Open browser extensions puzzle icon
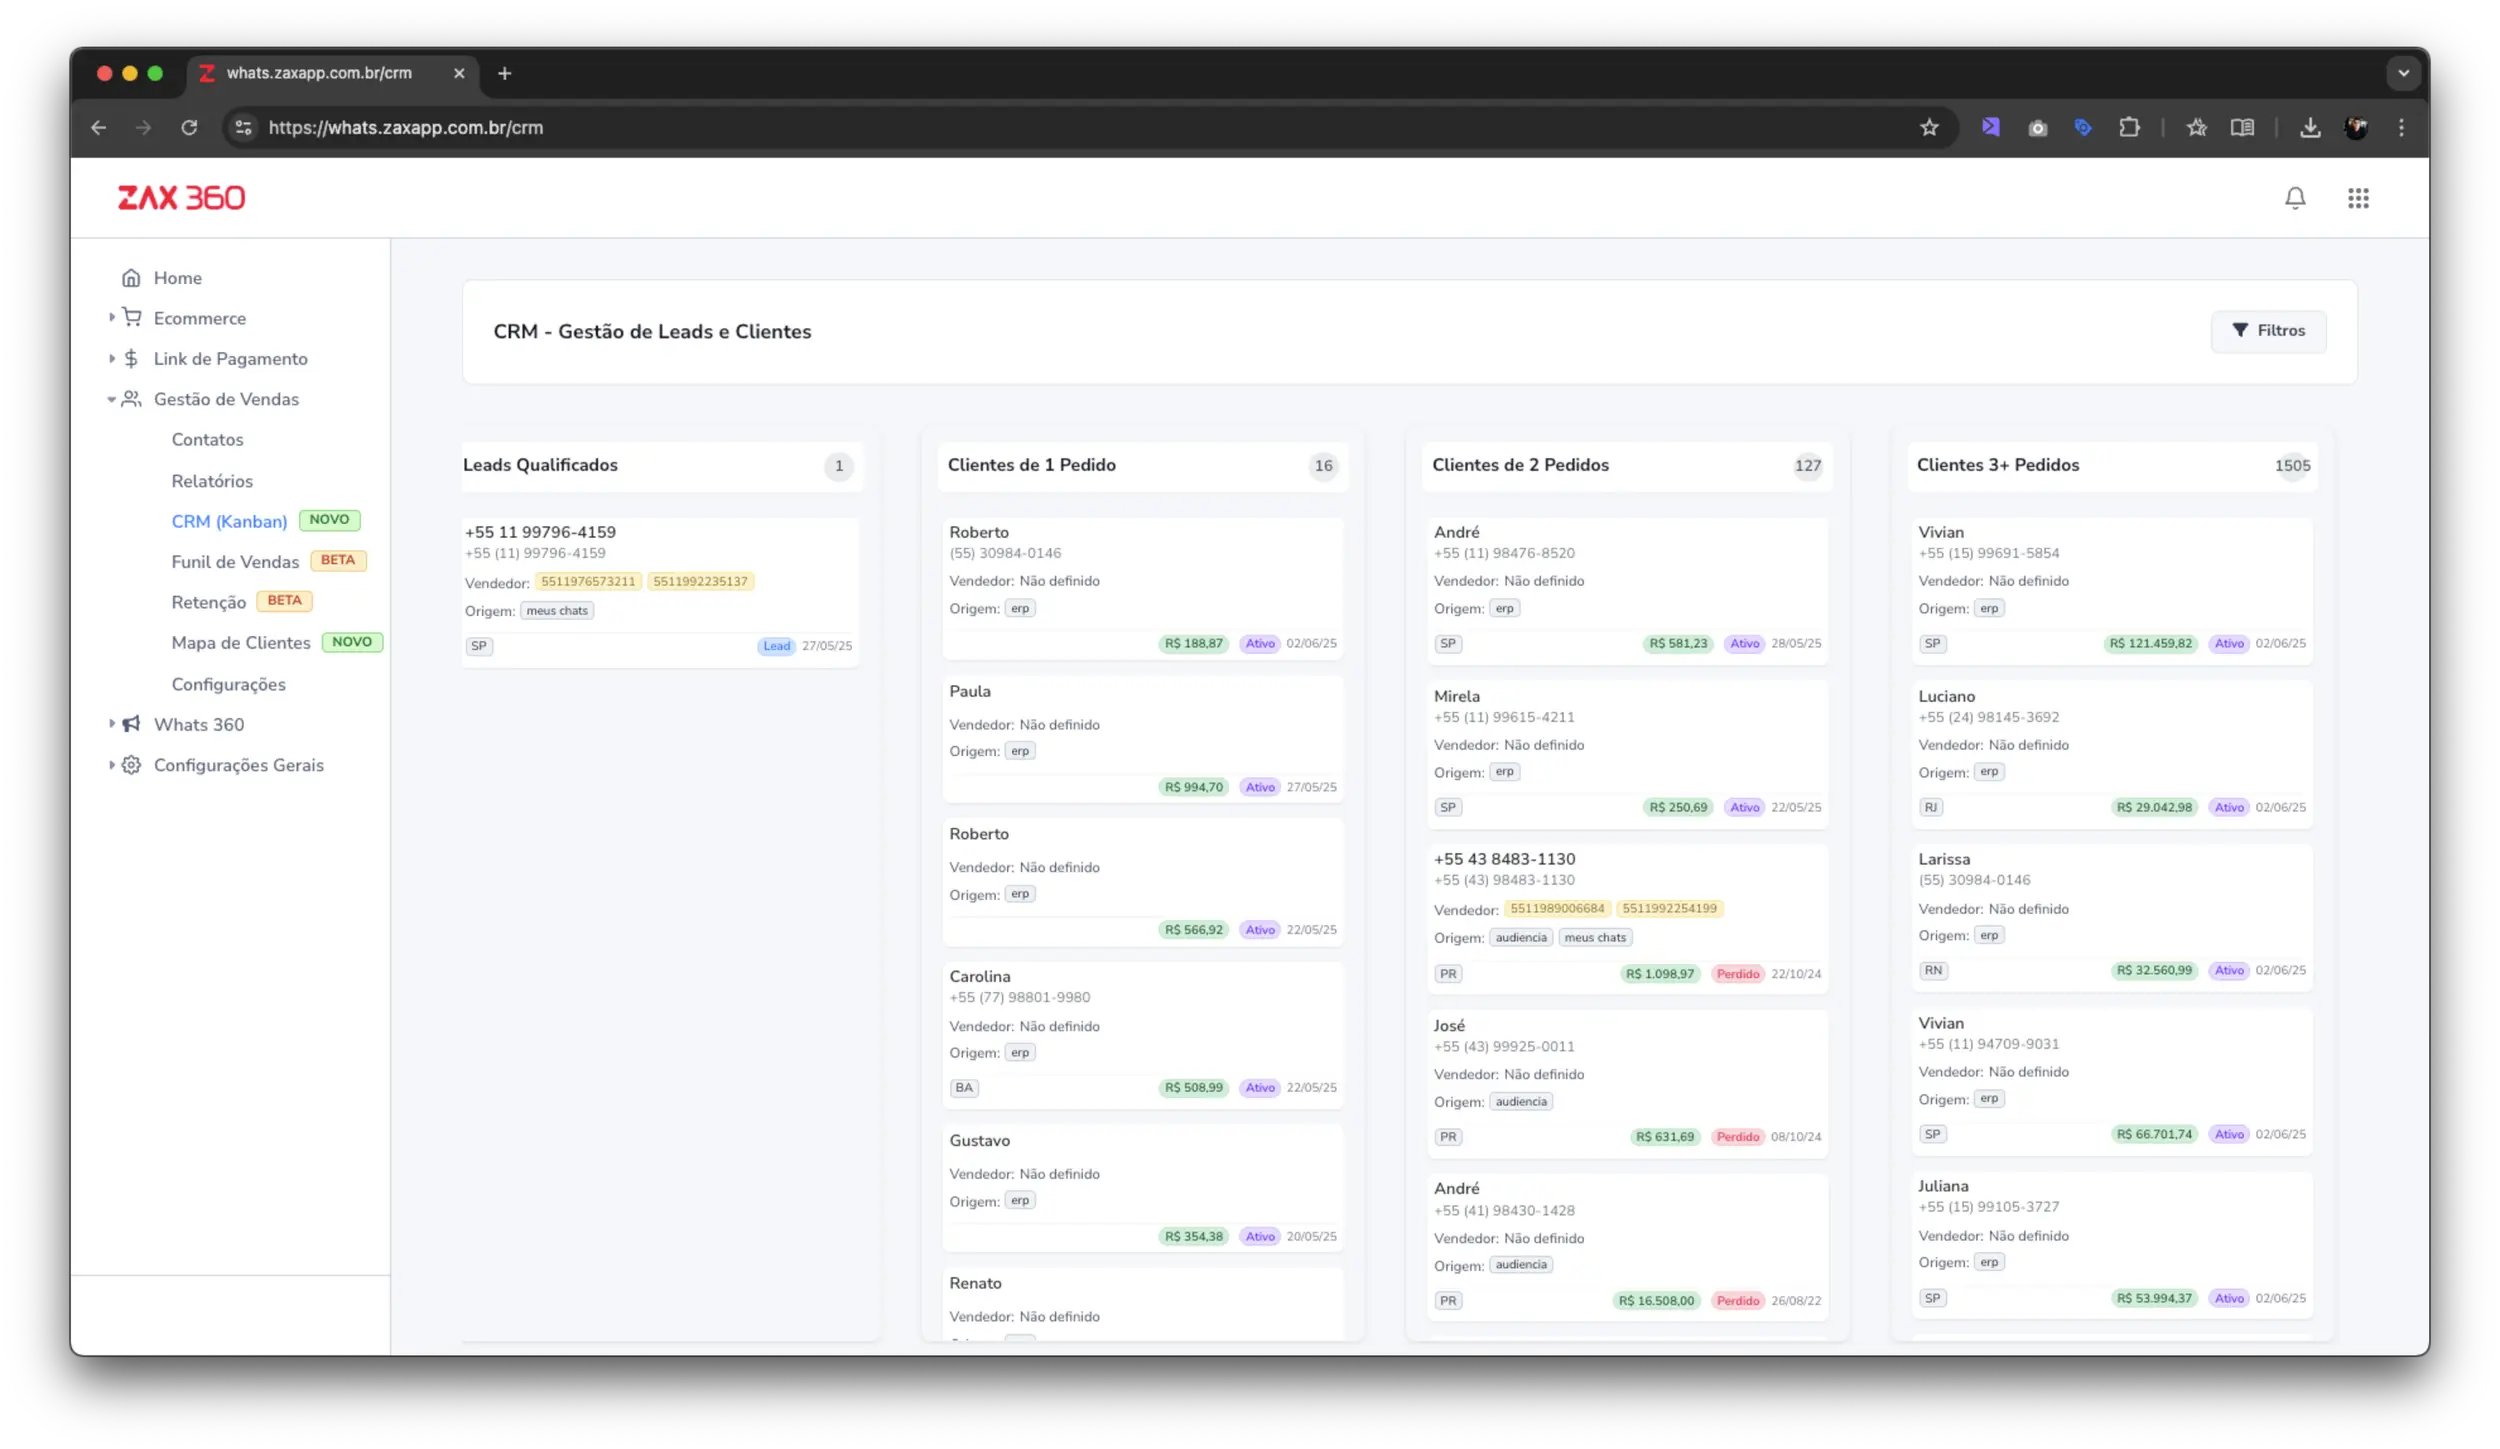The height and width of the screenshot is (1449, 2500). point(2129,128)
